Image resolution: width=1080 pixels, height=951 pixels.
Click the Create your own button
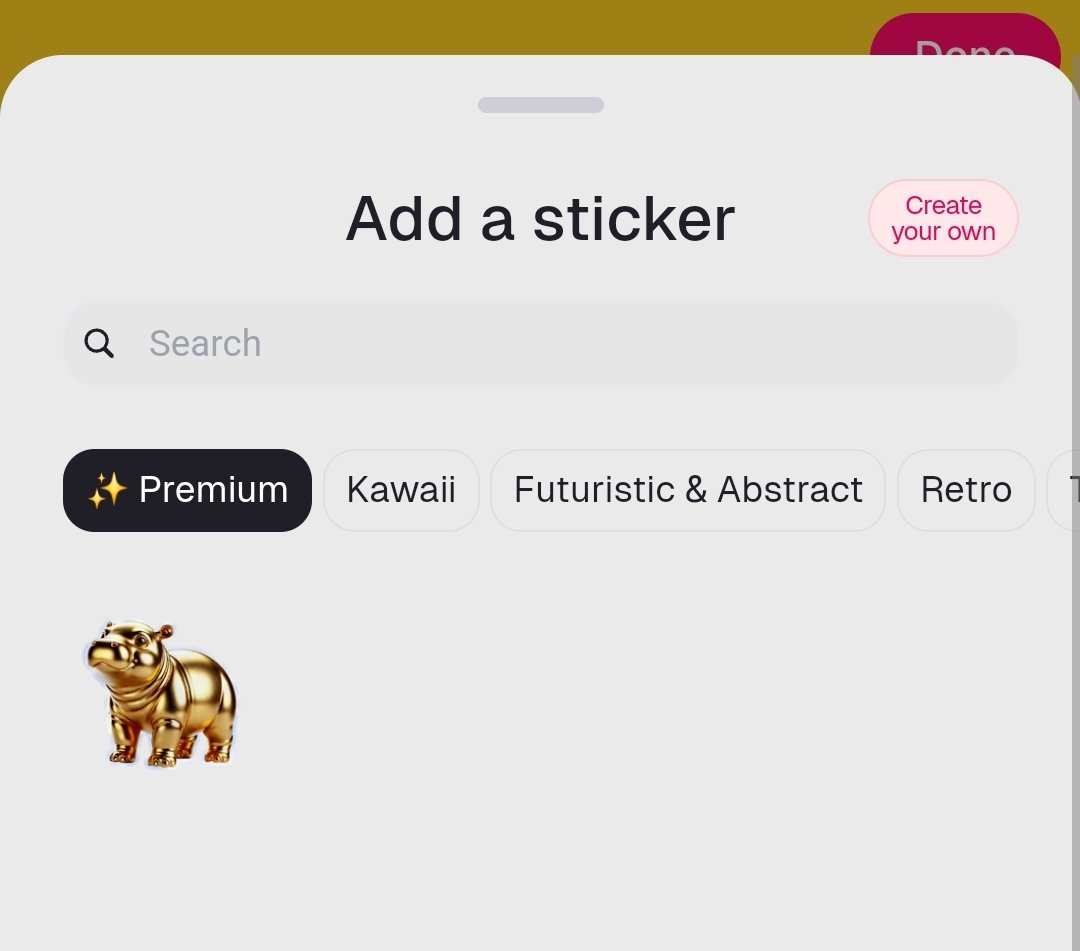pyautogui.click(x=943, y=218)
